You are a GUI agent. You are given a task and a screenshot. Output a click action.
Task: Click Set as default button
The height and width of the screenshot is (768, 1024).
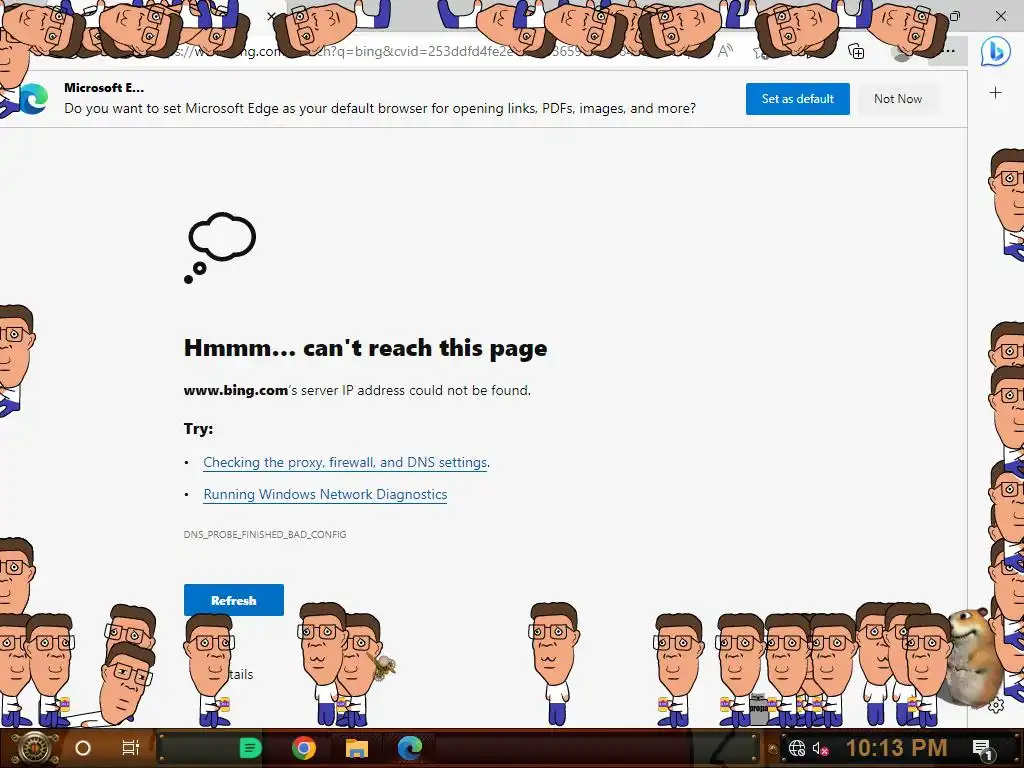797,99
